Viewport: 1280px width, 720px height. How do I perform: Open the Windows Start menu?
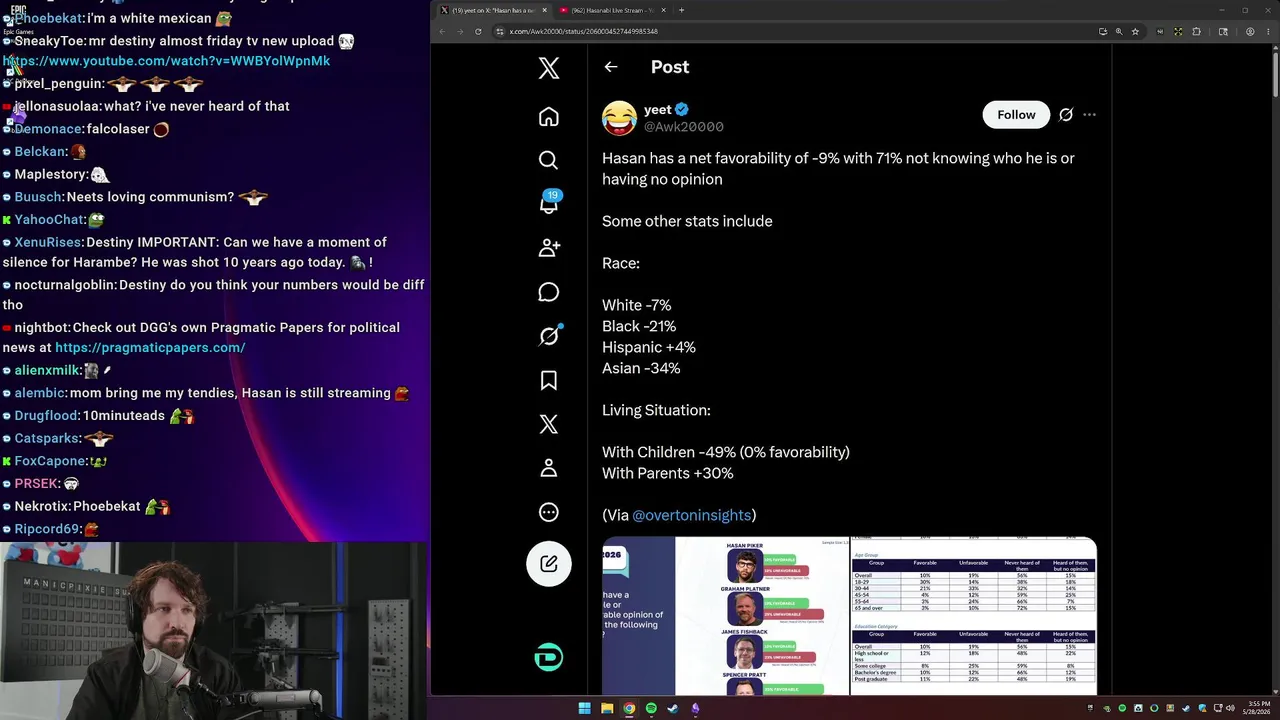pos(585,709)
